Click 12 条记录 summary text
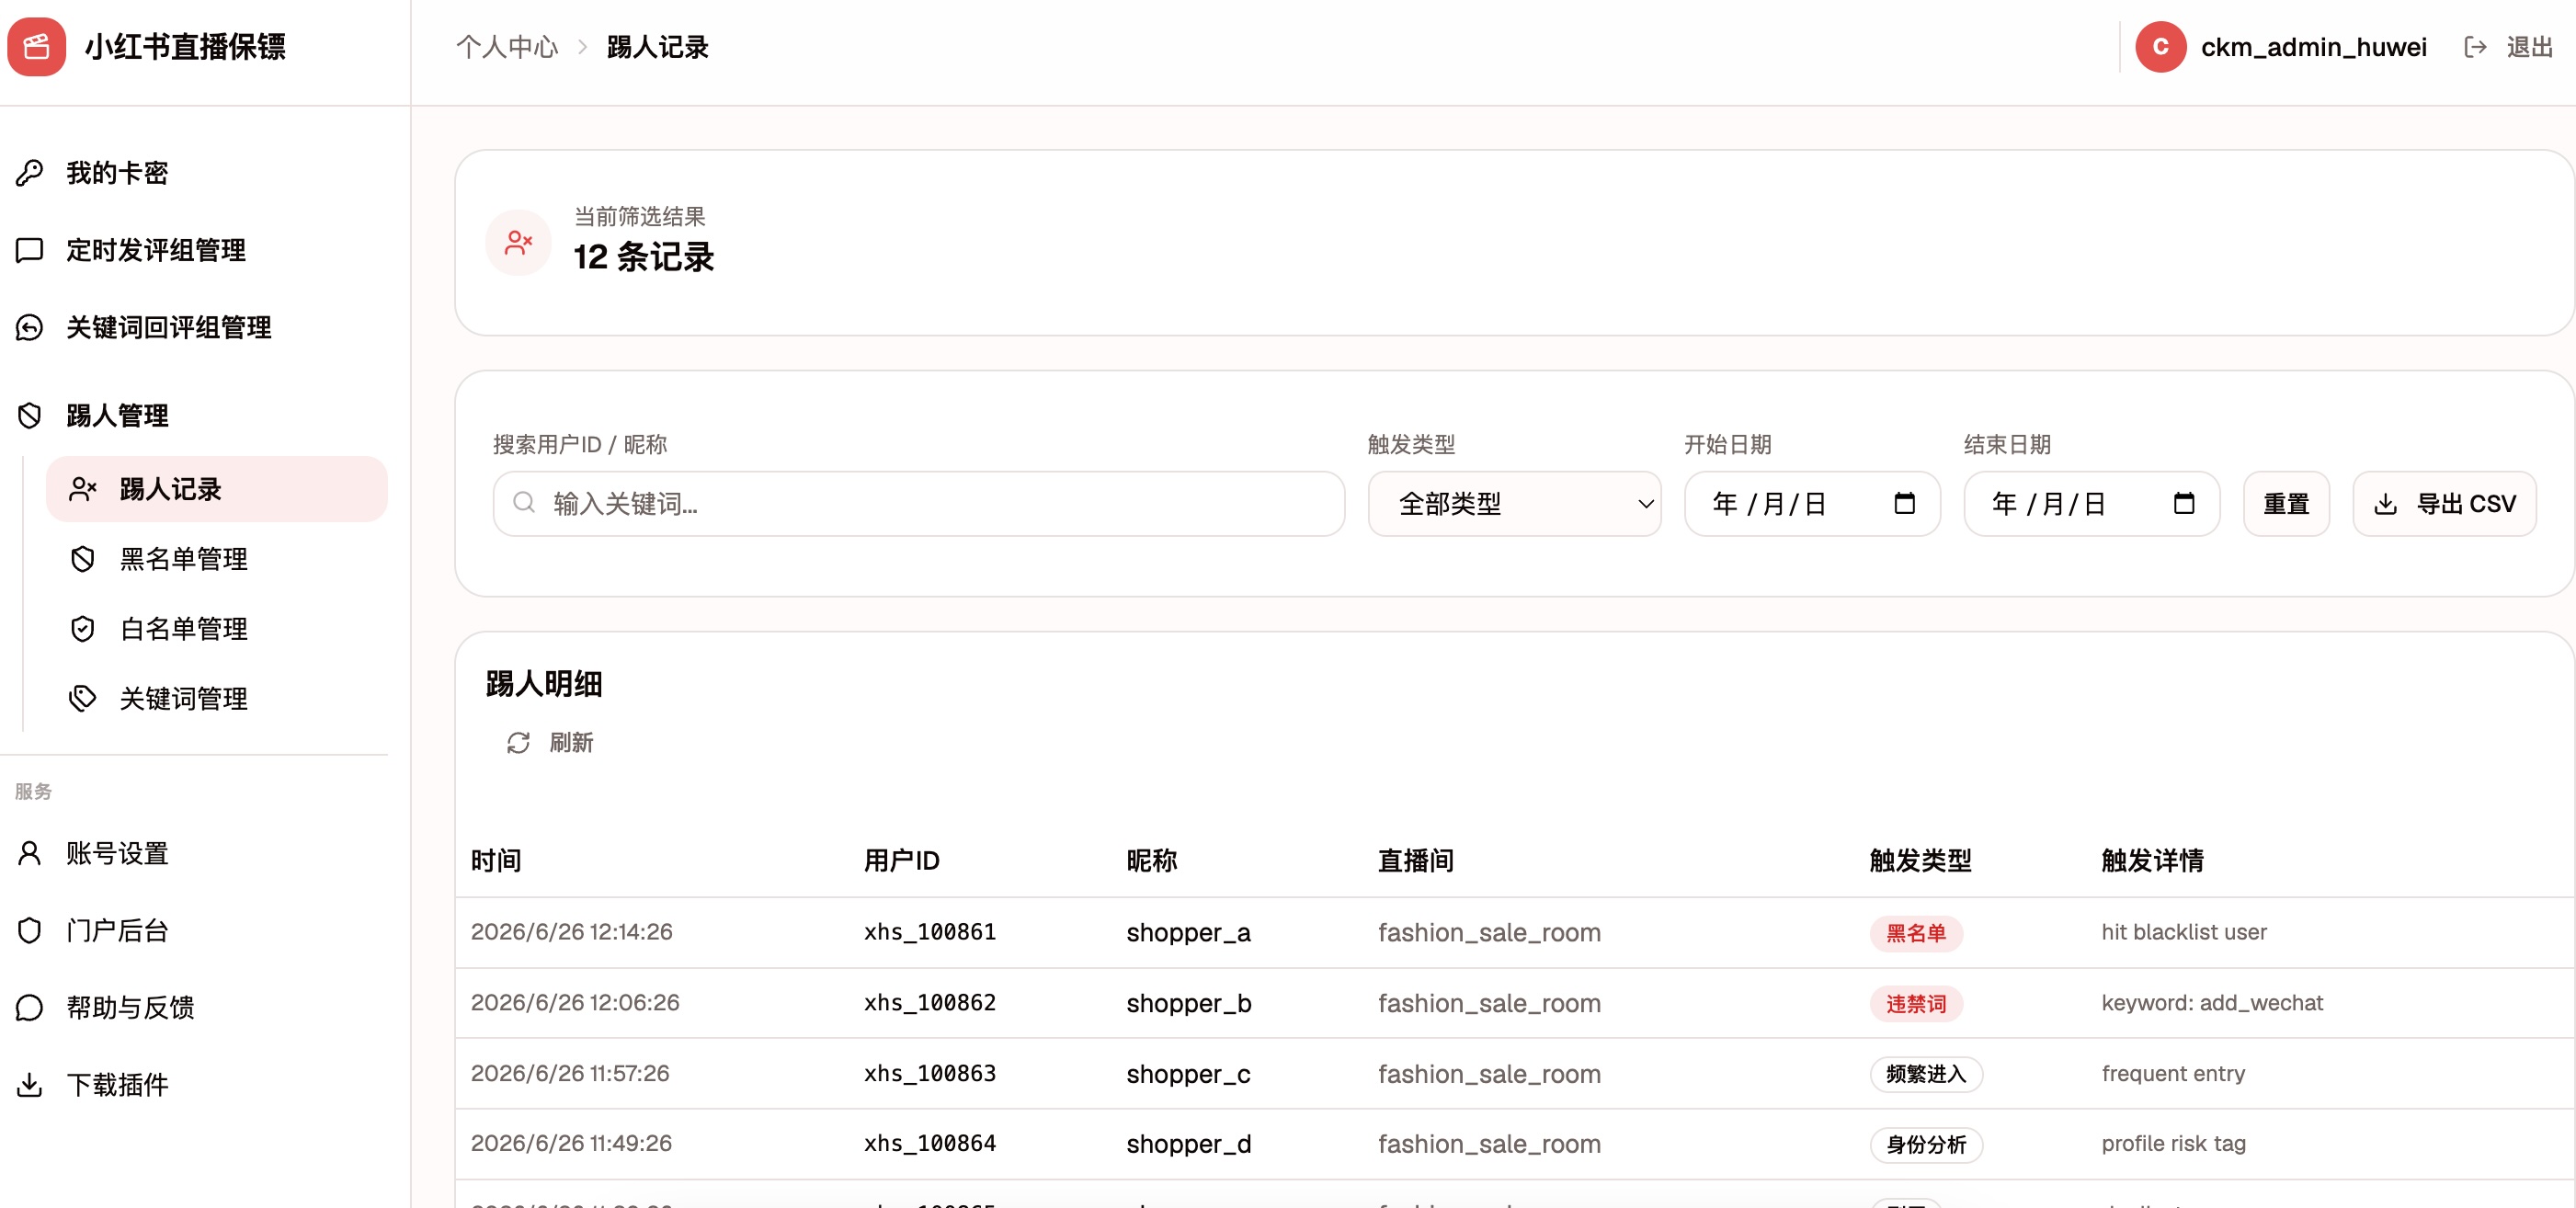Screen dimensions: 2576x1208 point(644,257)
